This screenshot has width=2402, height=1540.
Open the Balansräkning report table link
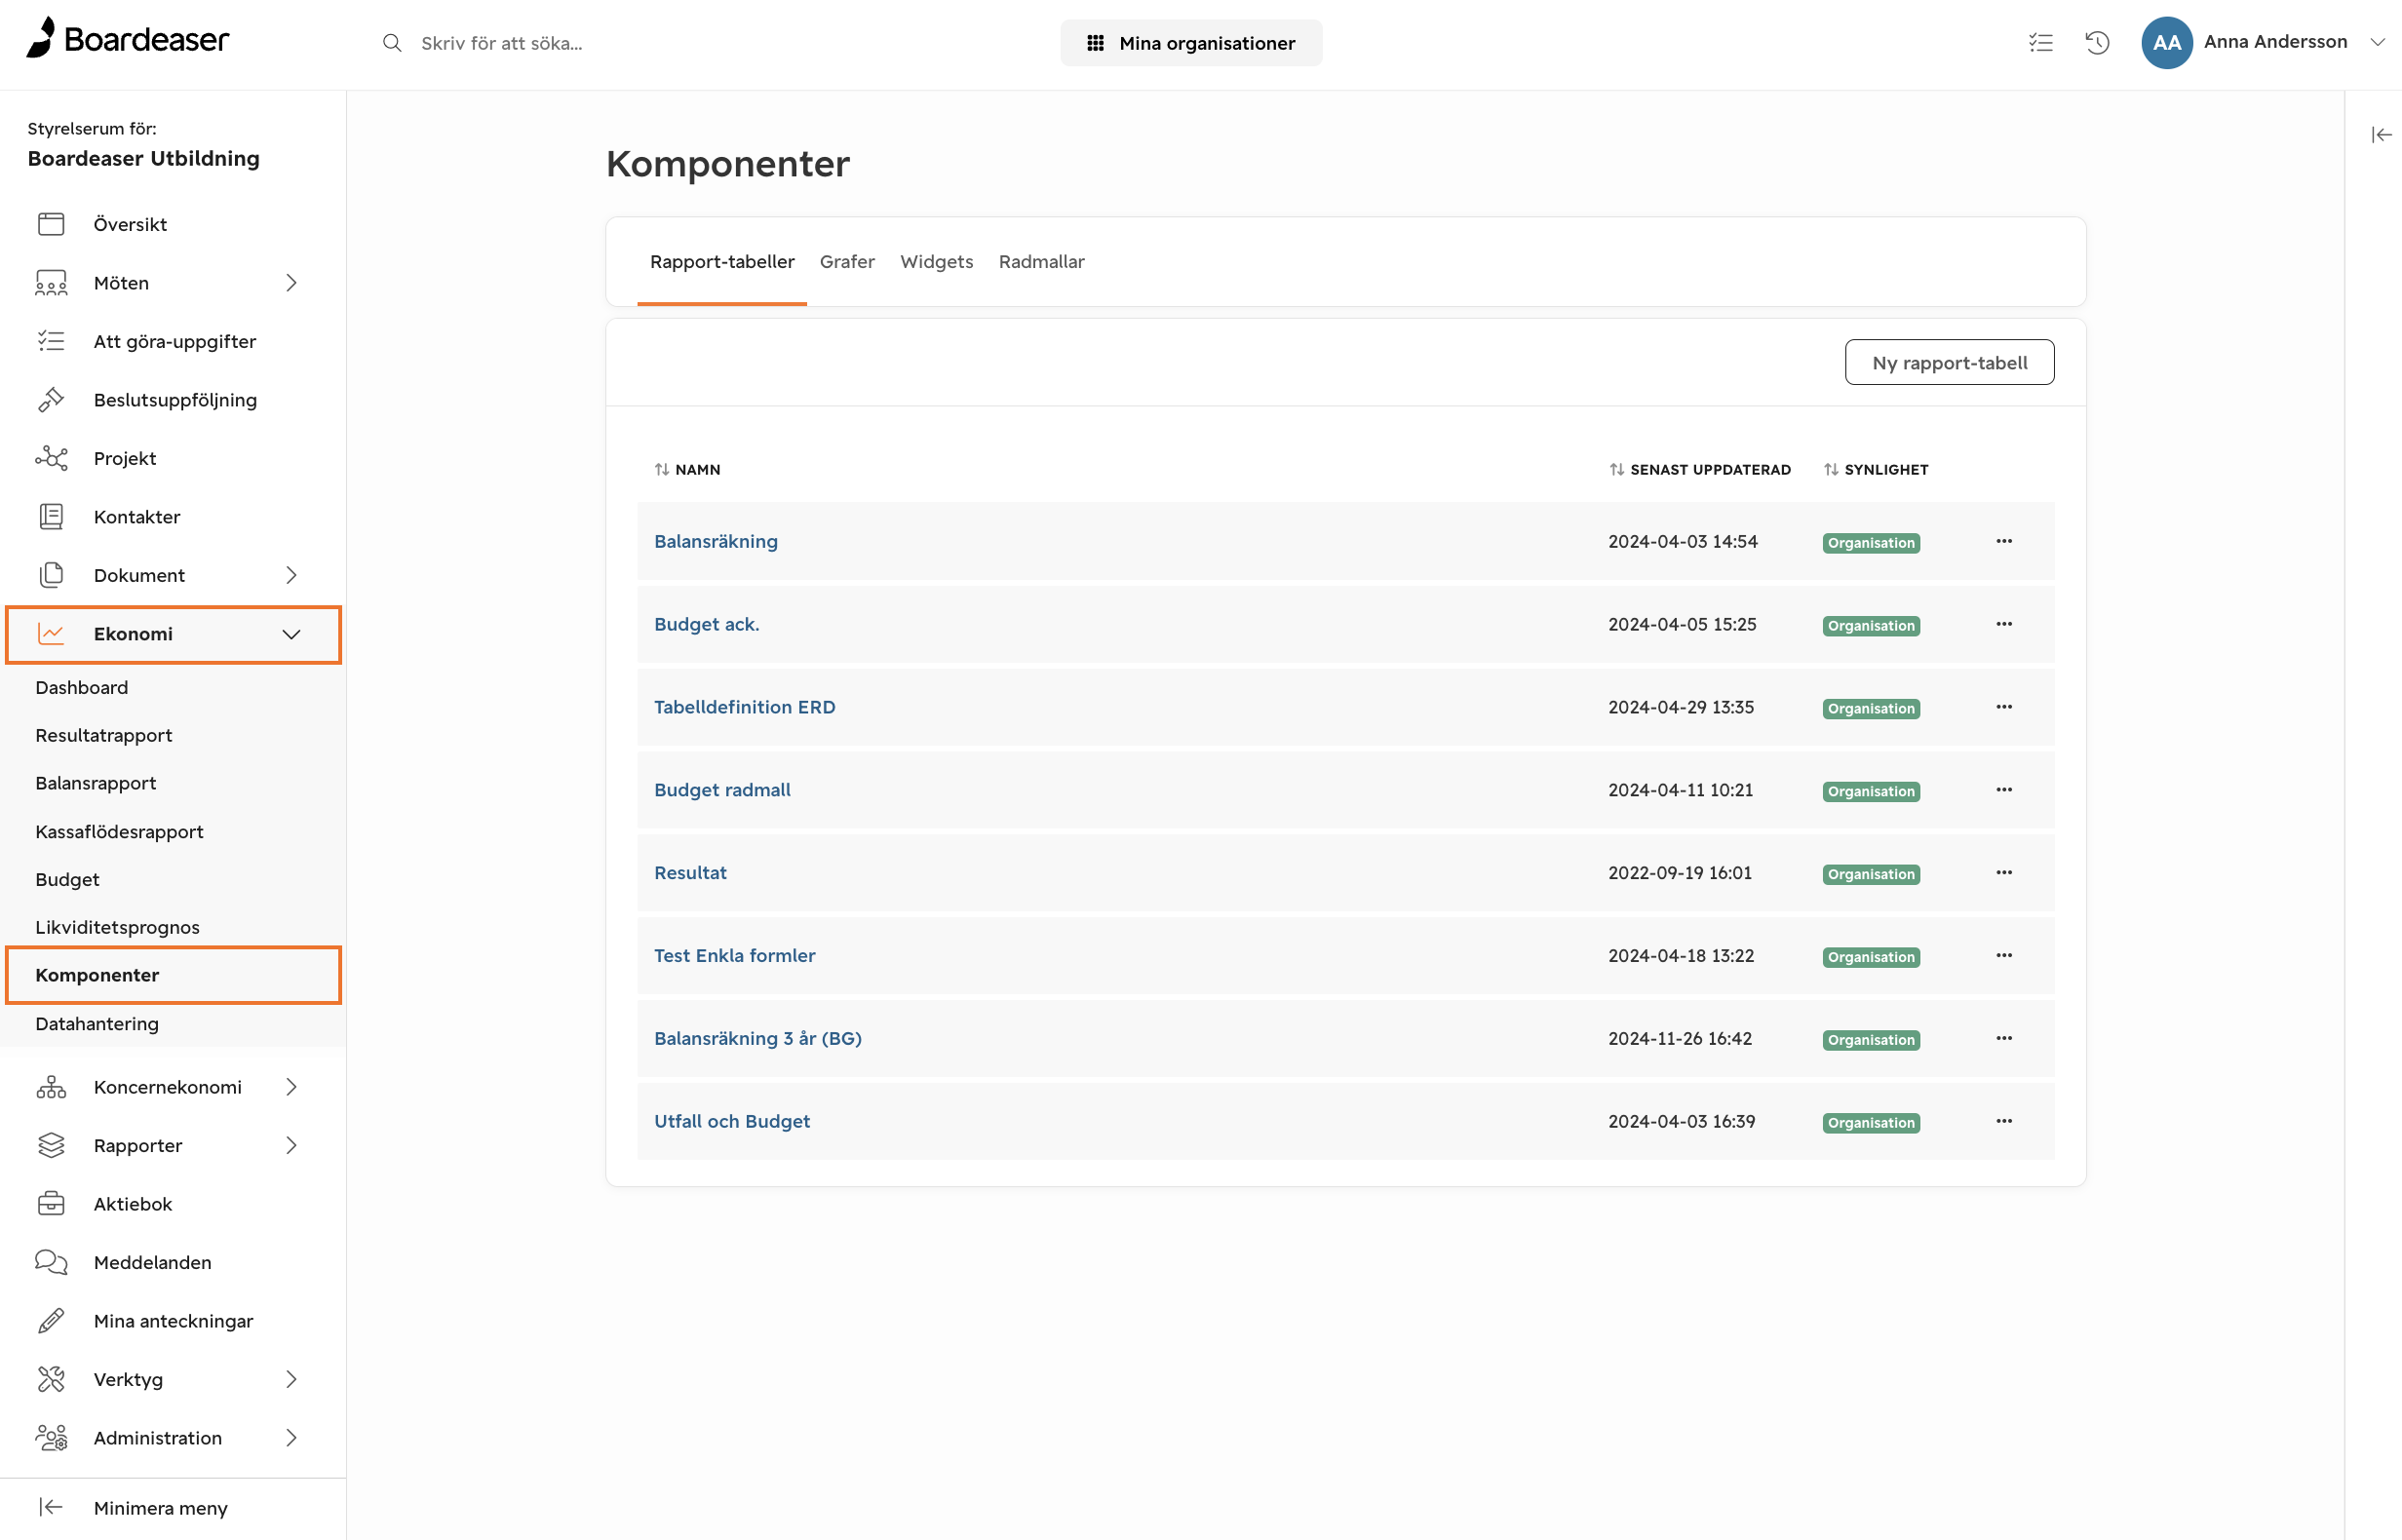[x=715, y=541]
